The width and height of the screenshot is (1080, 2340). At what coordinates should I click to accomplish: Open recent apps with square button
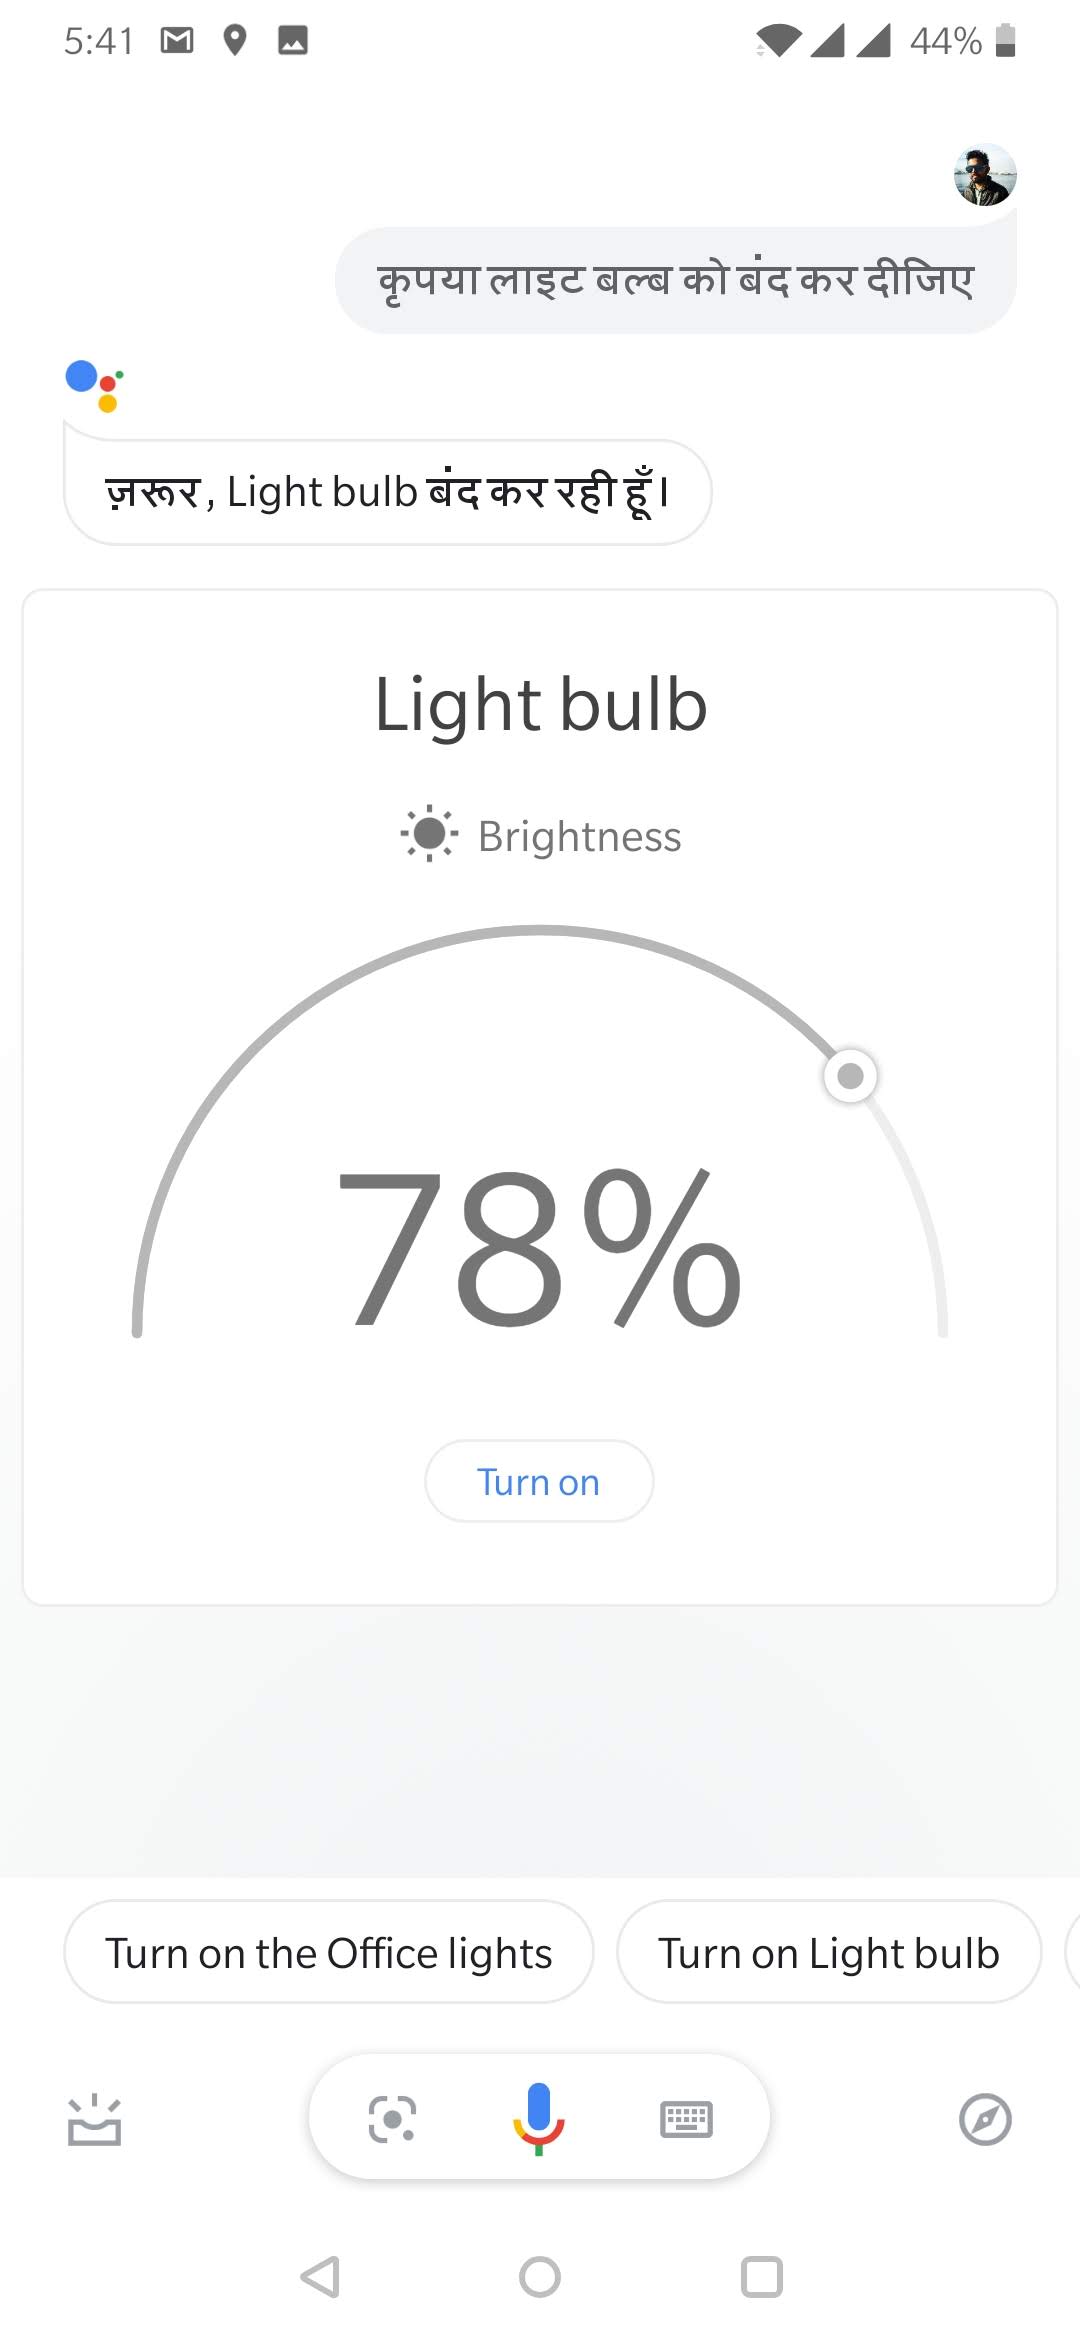pos(761,2277)
